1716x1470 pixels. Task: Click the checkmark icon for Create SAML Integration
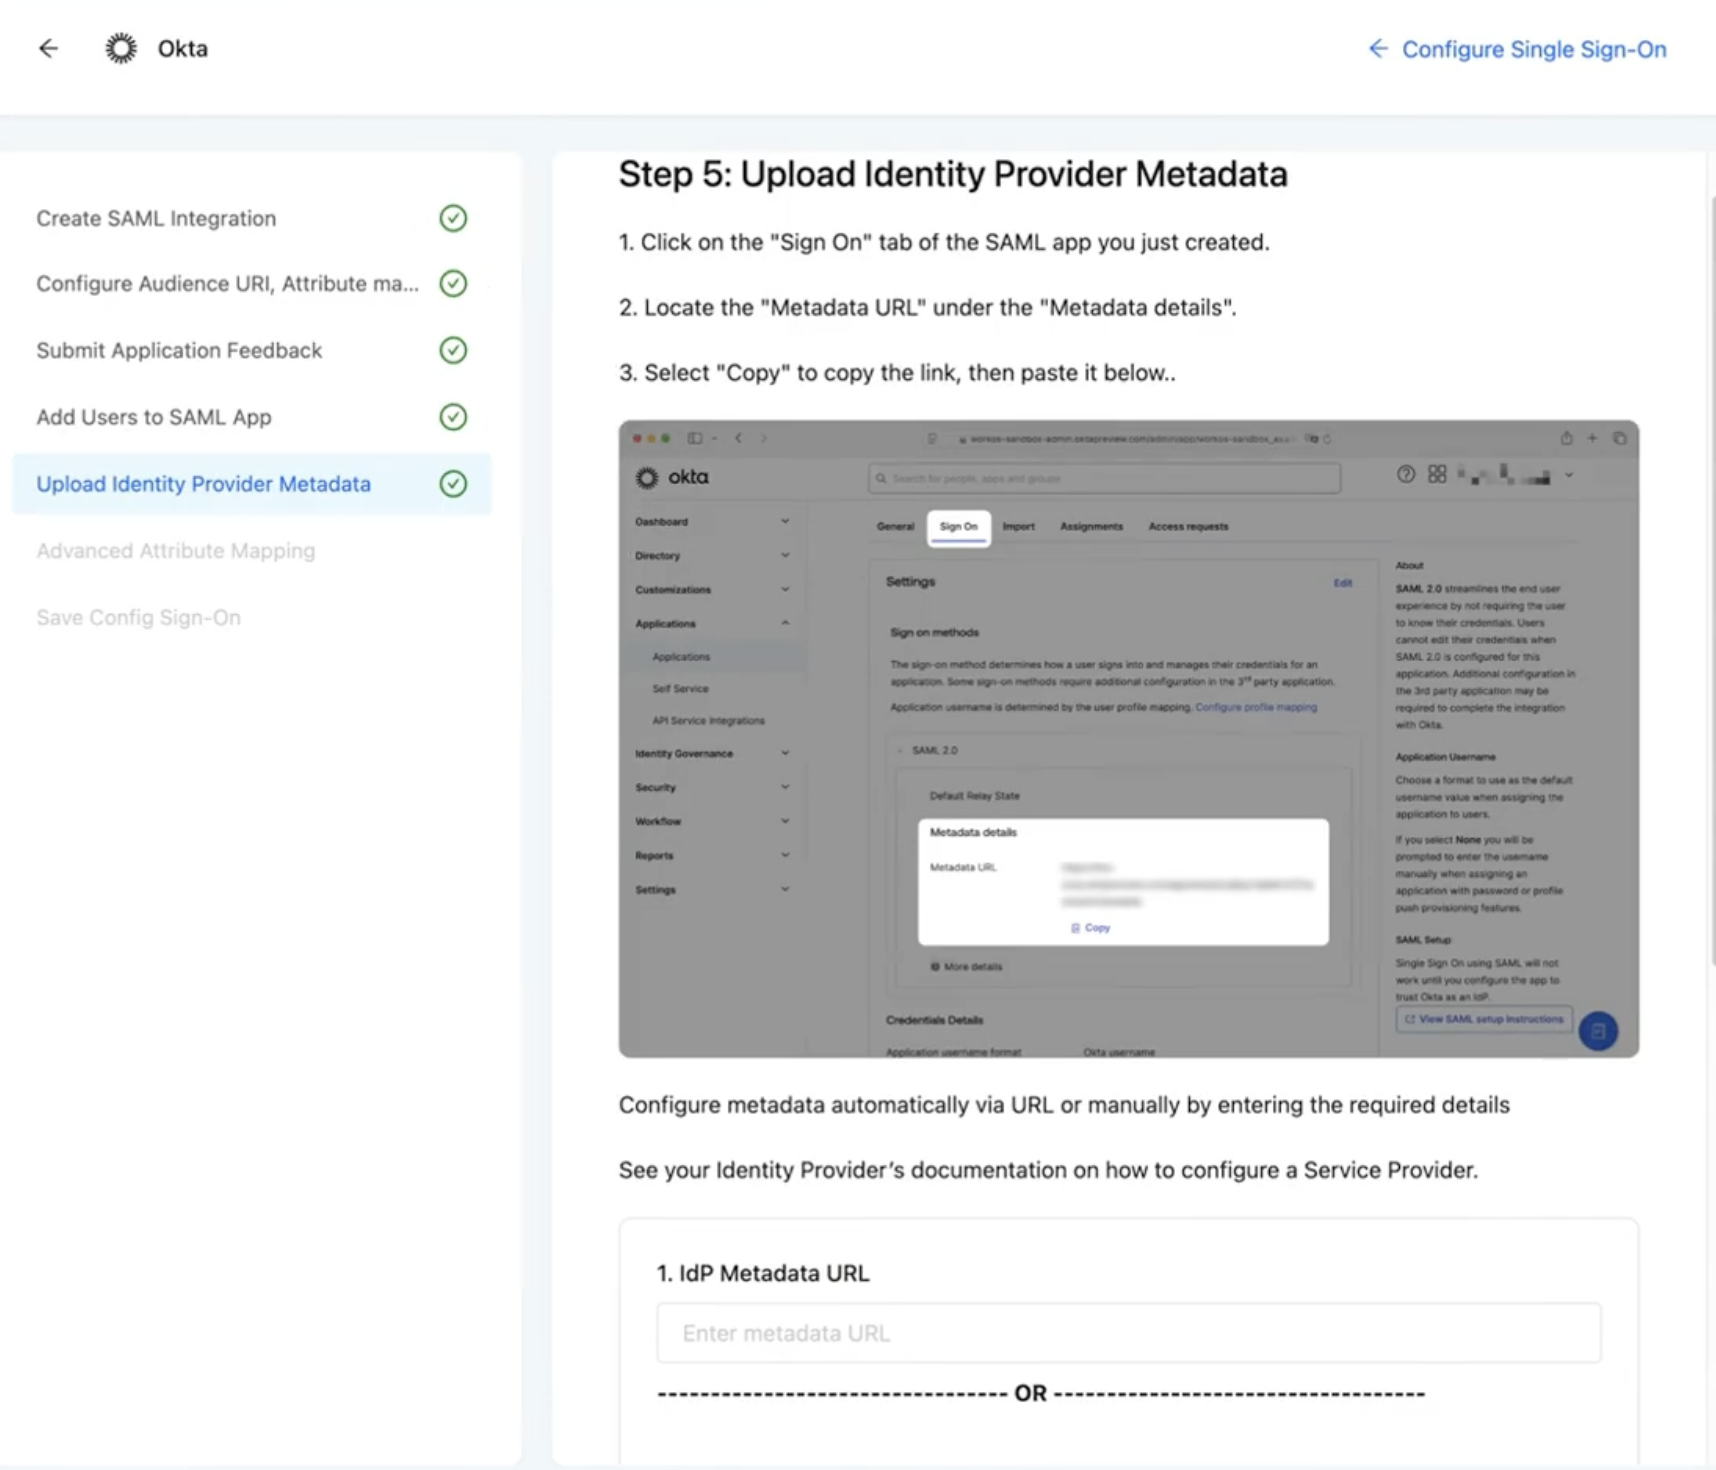pos(453,218)
